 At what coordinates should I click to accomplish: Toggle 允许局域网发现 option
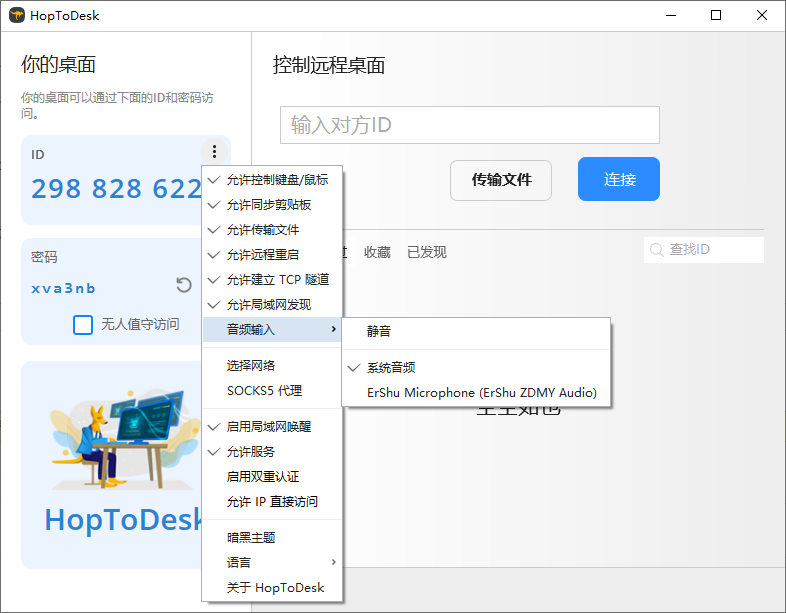tap(272, 305)
